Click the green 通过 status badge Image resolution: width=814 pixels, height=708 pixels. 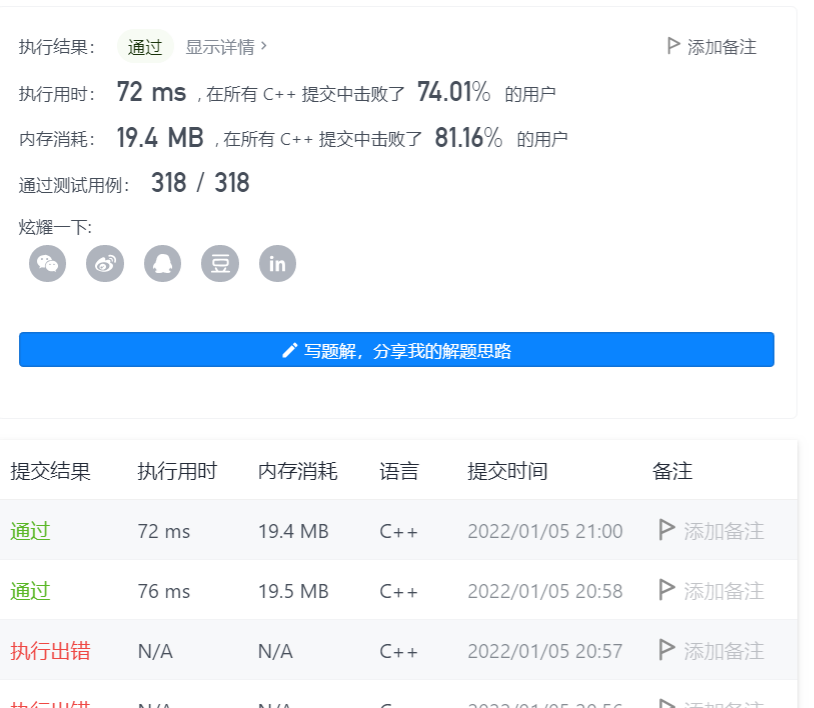144,46
